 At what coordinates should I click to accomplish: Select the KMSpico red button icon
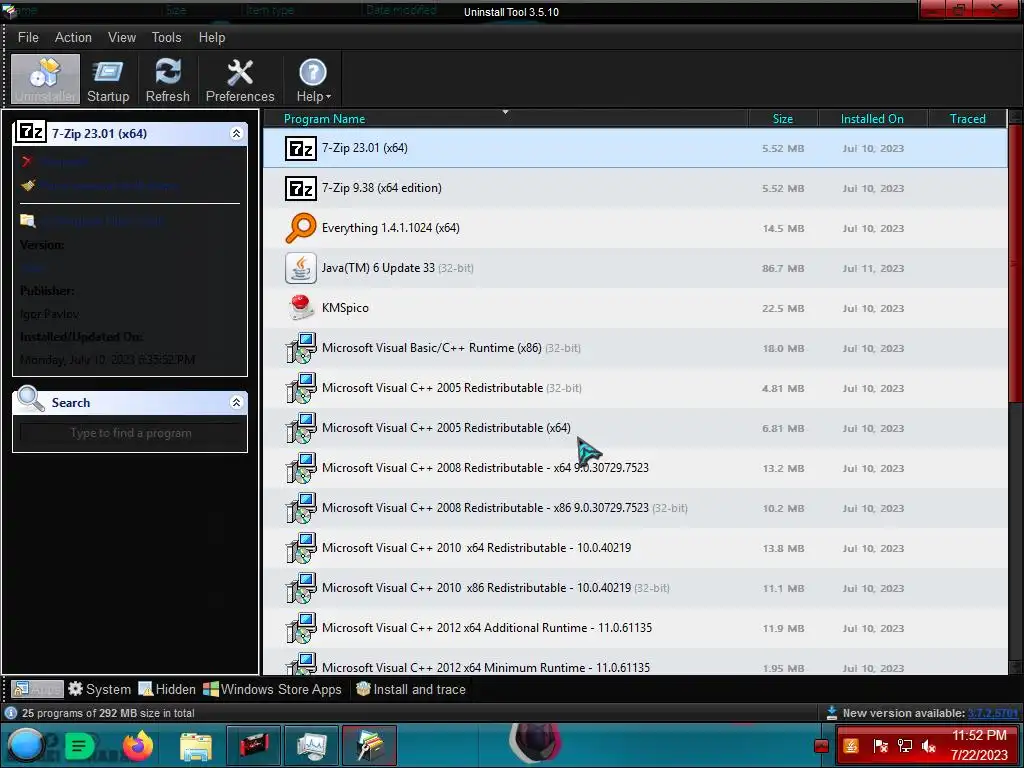pyautogui.click(x=301, y=308)
